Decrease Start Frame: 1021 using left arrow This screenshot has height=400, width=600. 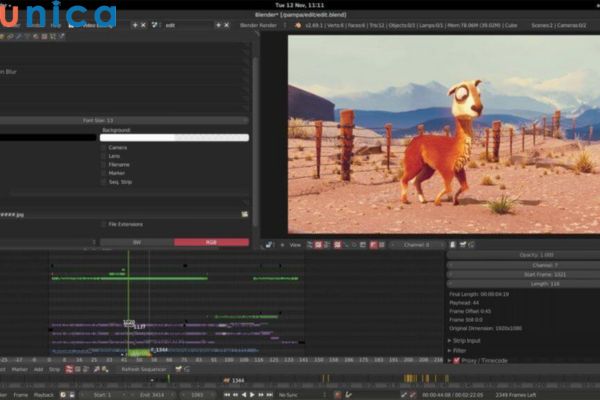[451, 274]
